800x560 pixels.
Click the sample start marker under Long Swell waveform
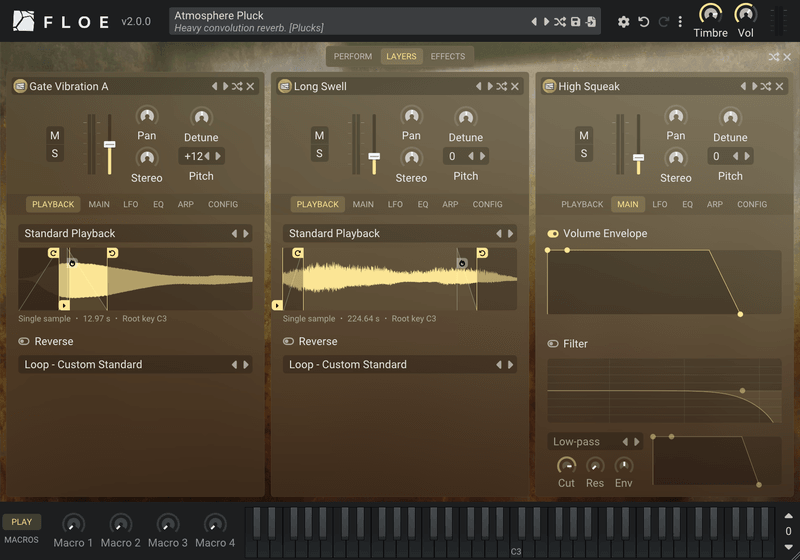277,305
